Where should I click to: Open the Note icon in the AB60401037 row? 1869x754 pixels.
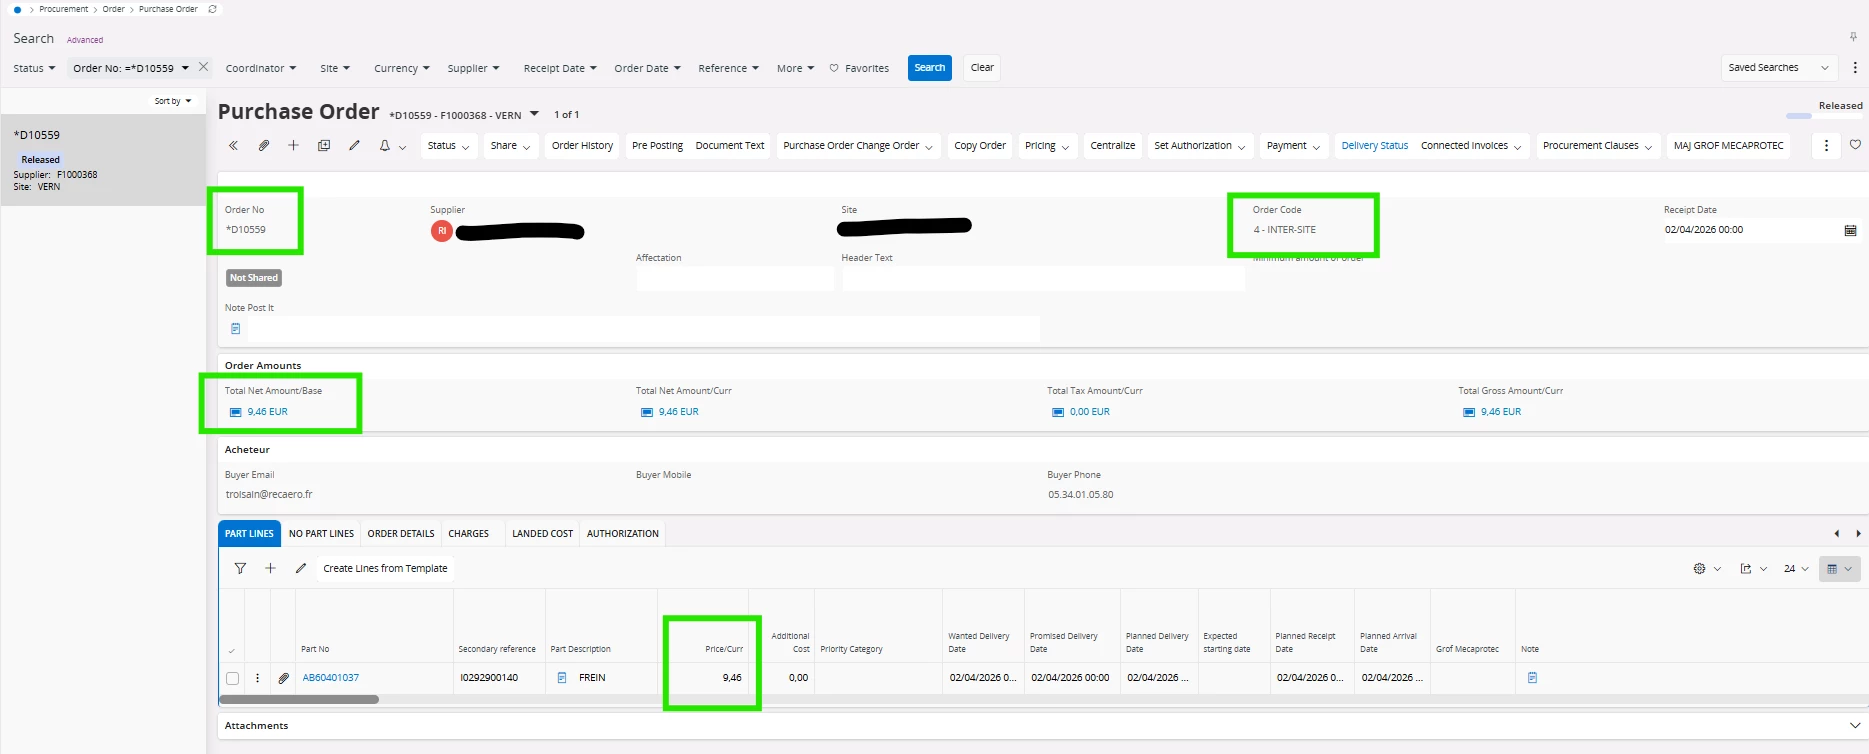(x=1532, y=678)
